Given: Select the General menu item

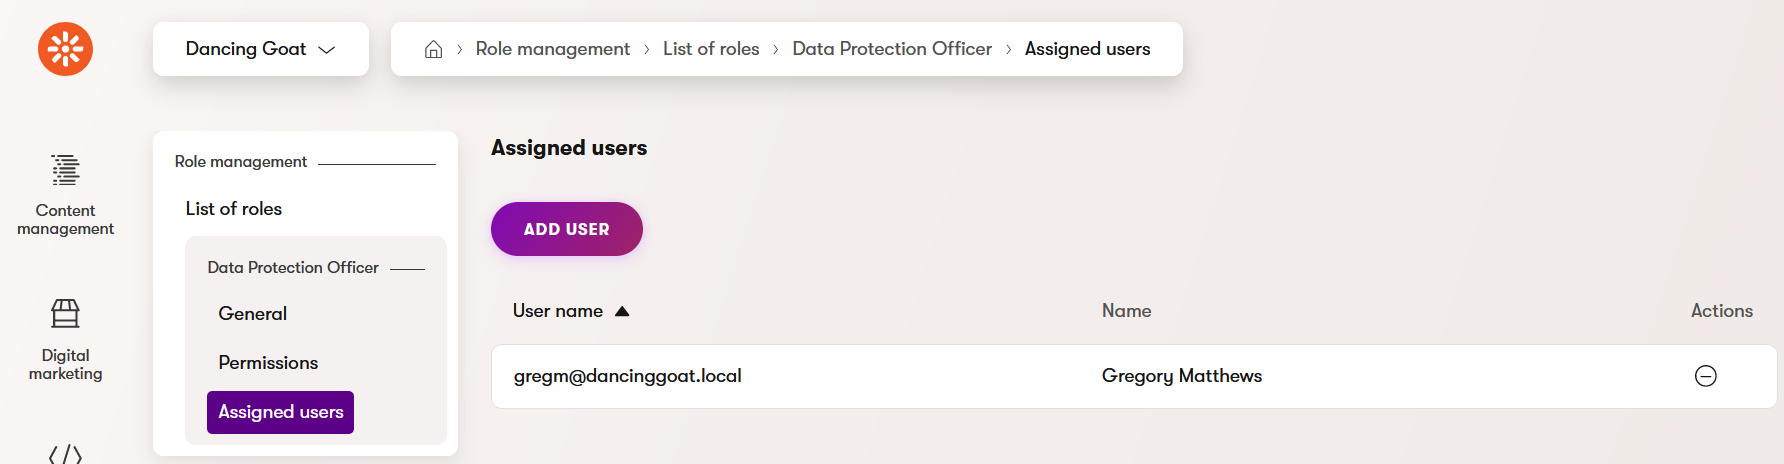Looking at the screenshot, I should point(252,314).
